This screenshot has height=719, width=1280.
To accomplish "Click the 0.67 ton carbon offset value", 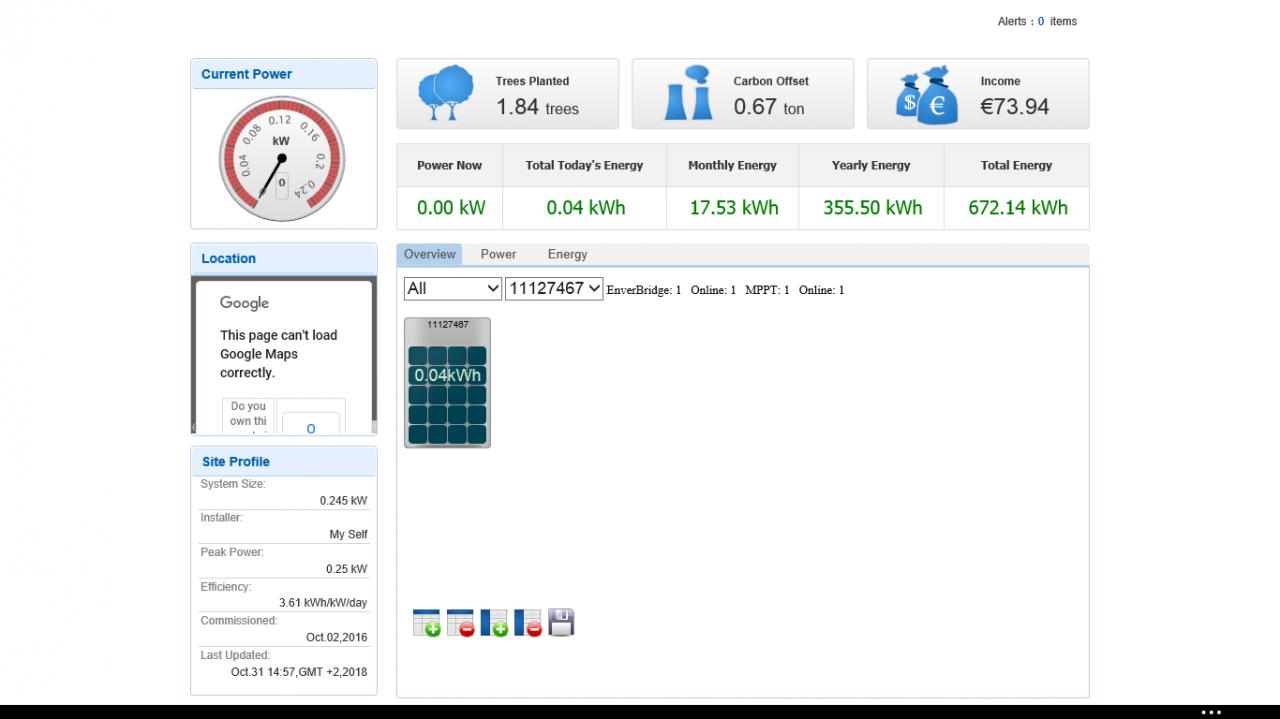I will click(769, 107).
